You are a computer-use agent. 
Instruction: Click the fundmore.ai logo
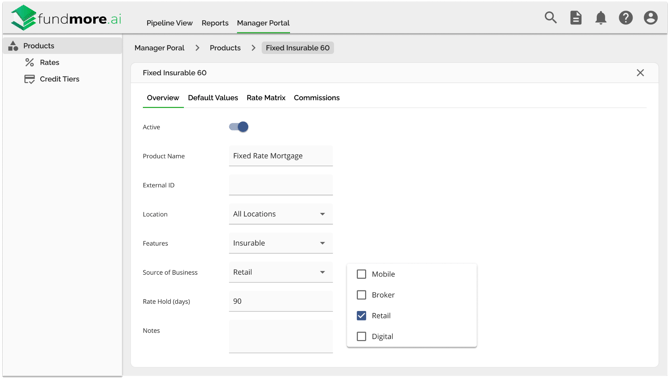[66, 18]
